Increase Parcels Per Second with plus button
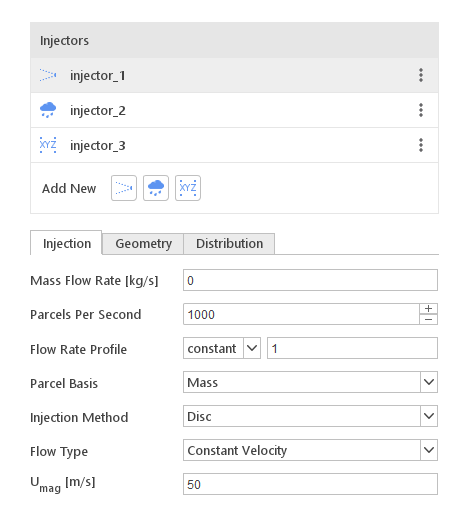The width and height of the screenshot is (469, 515). pyautogui.click(x=428, y=309)
